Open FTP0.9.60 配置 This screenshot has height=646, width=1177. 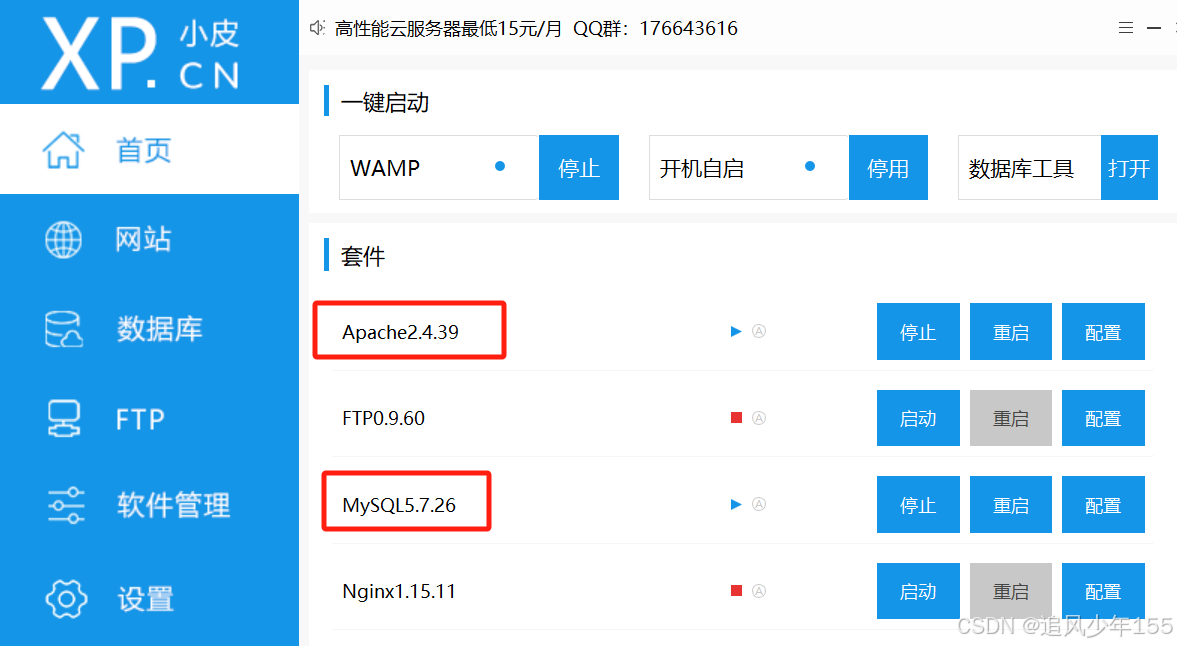[x=1103, y=418]
